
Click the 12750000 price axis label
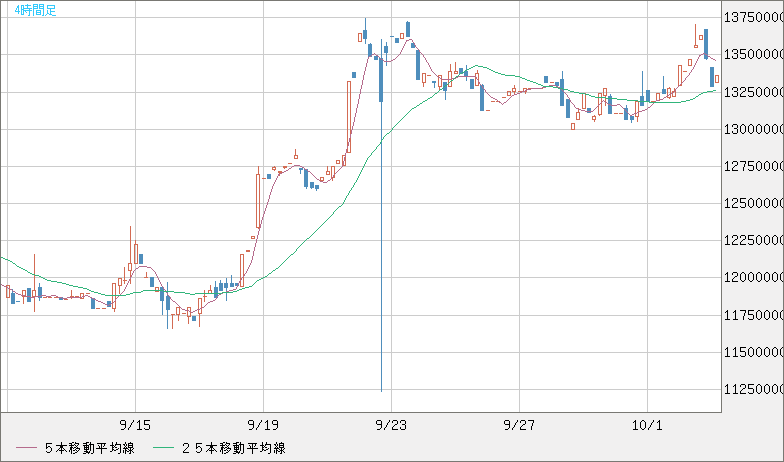[754, 166]
